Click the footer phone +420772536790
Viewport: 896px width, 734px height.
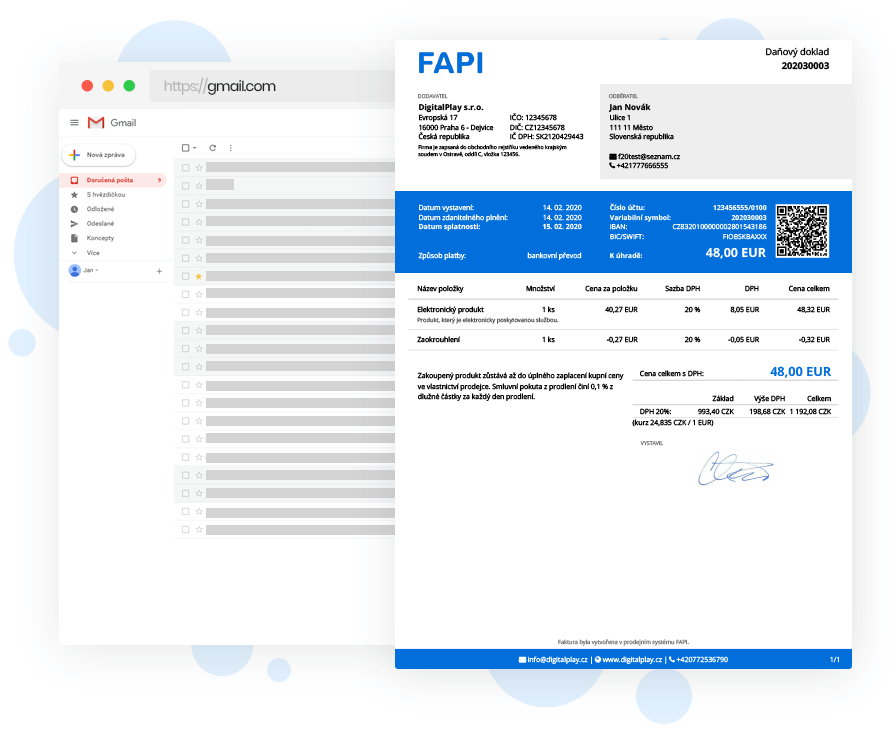[x=702, y=660]
